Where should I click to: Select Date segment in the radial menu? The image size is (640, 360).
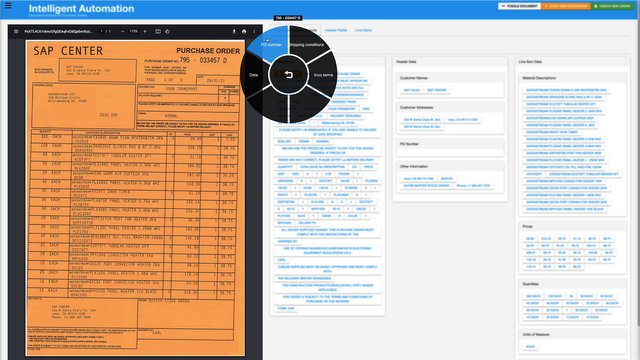(253, 75)
